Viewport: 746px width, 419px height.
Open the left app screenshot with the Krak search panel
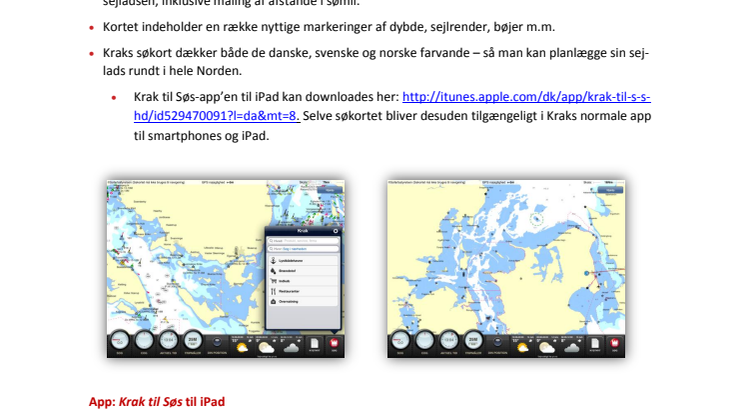(226, 269)
